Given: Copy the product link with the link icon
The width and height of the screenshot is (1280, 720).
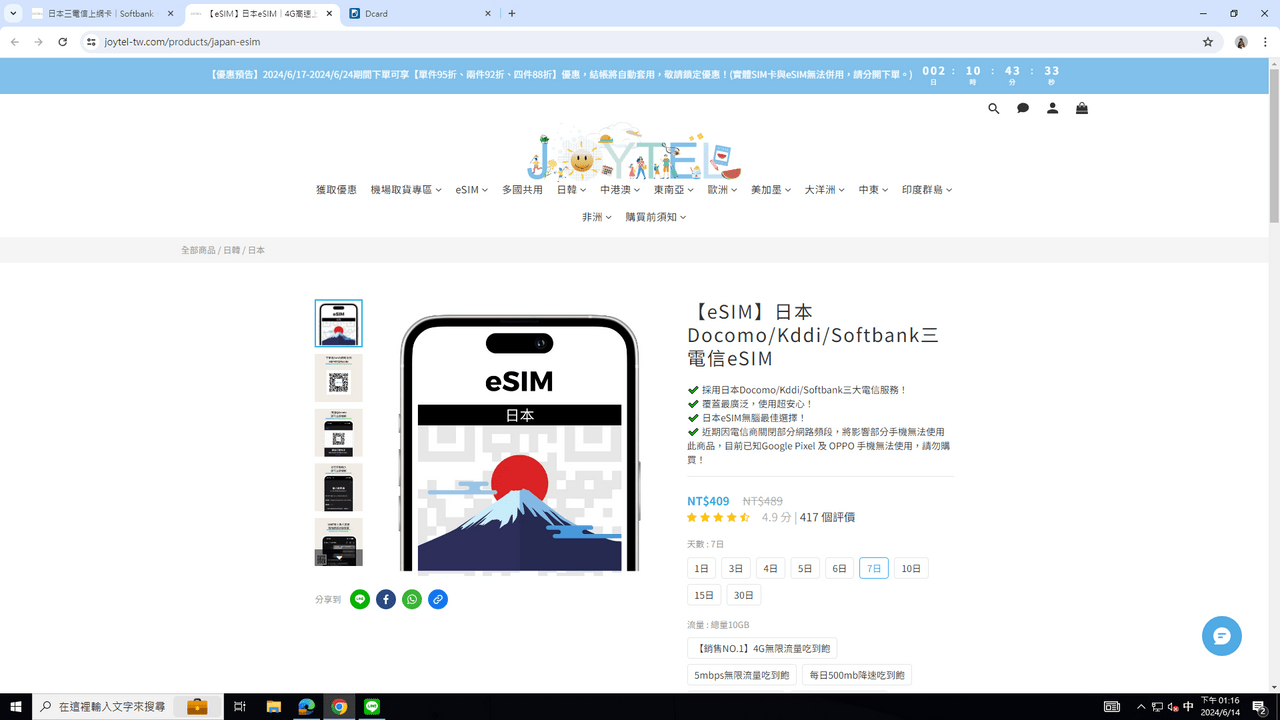Looking at the screenshot, I should click(x=438, y=599).
